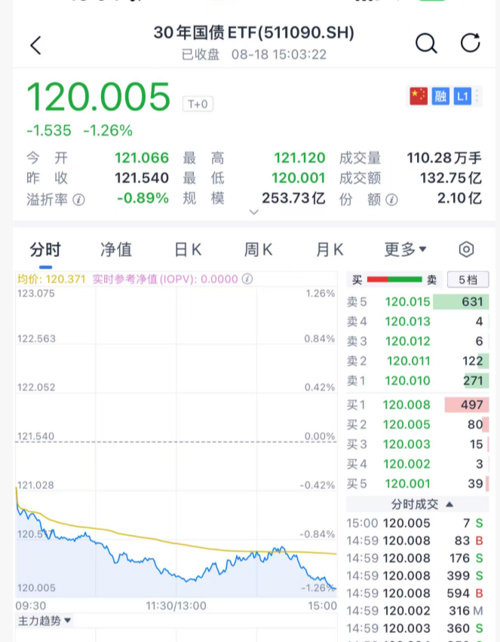Tap the L1 quote level badge
500x642 pixels.
tap(462, 97)
